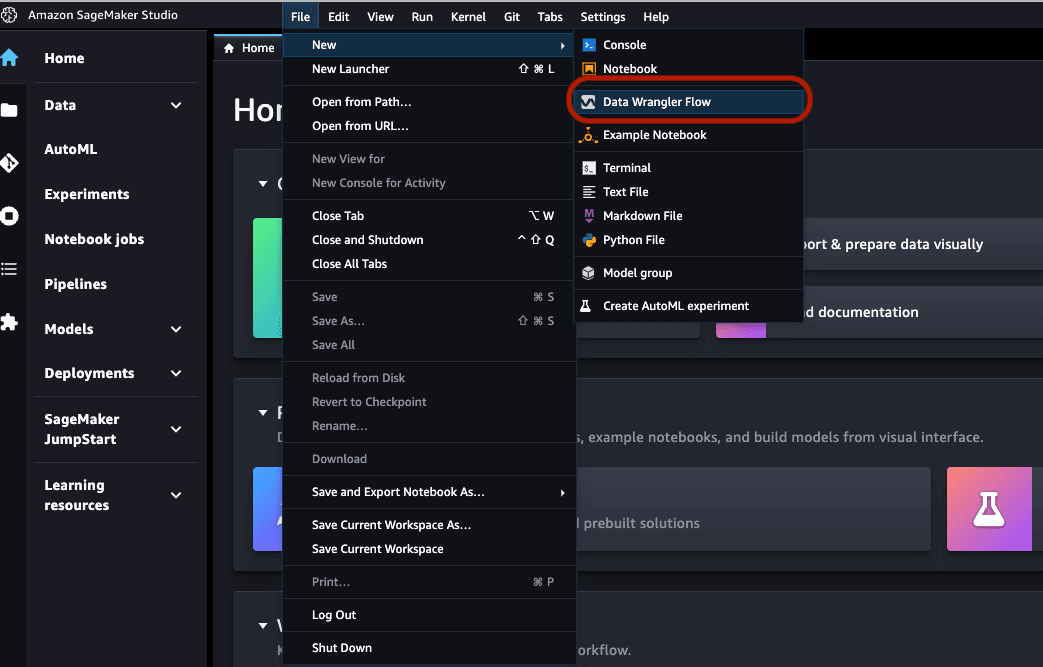
Task: Click the Model group cube icon
Action: [588, 273]
